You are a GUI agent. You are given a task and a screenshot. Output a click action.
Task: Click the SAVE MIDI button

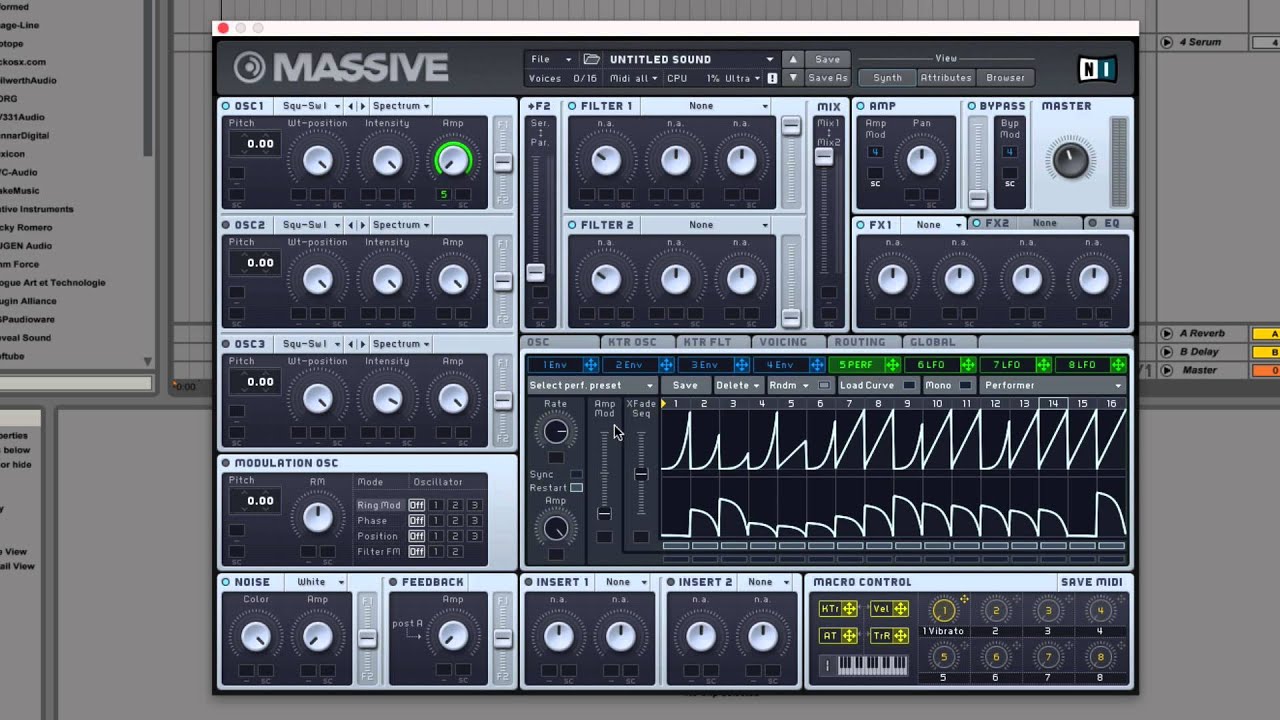coord(1091,582)
